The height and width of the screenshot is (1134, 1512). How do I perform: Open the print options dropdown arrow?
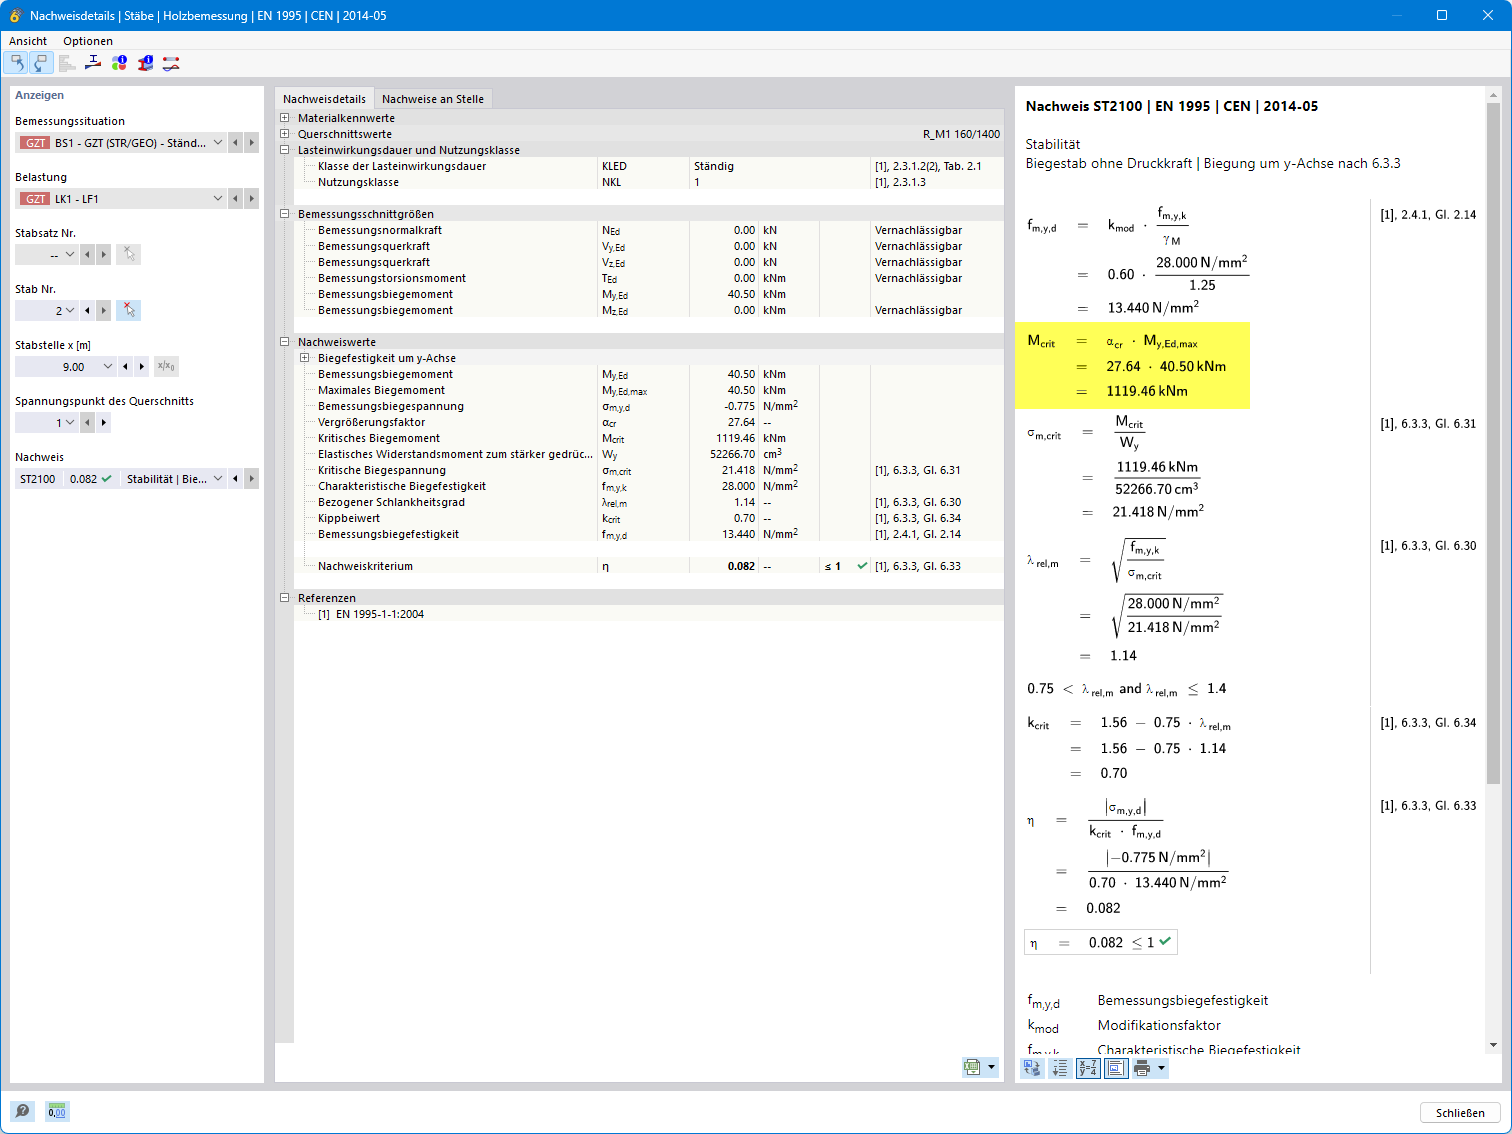pyautogui.click(x=1161, y=1068)
